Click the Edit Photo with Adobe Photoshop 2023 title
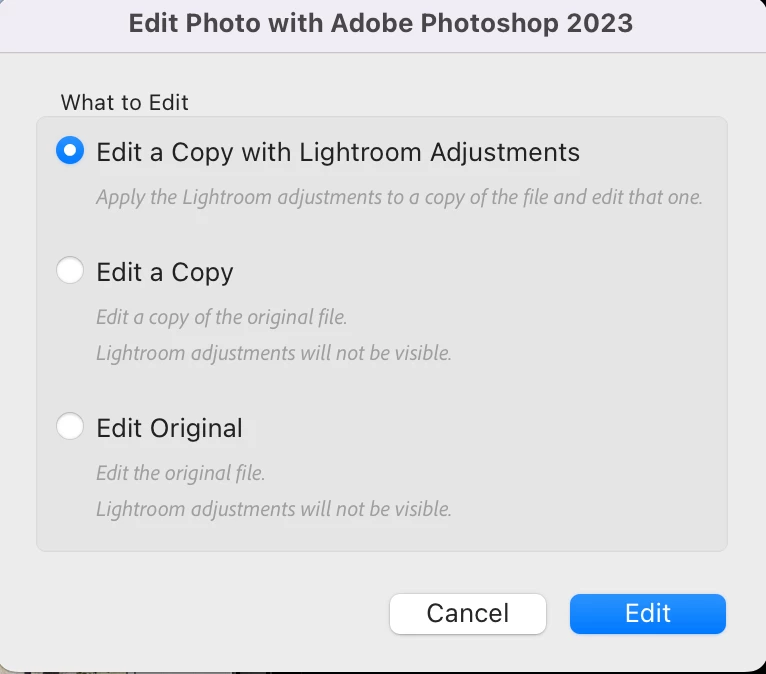 click(x=381, y=23)
